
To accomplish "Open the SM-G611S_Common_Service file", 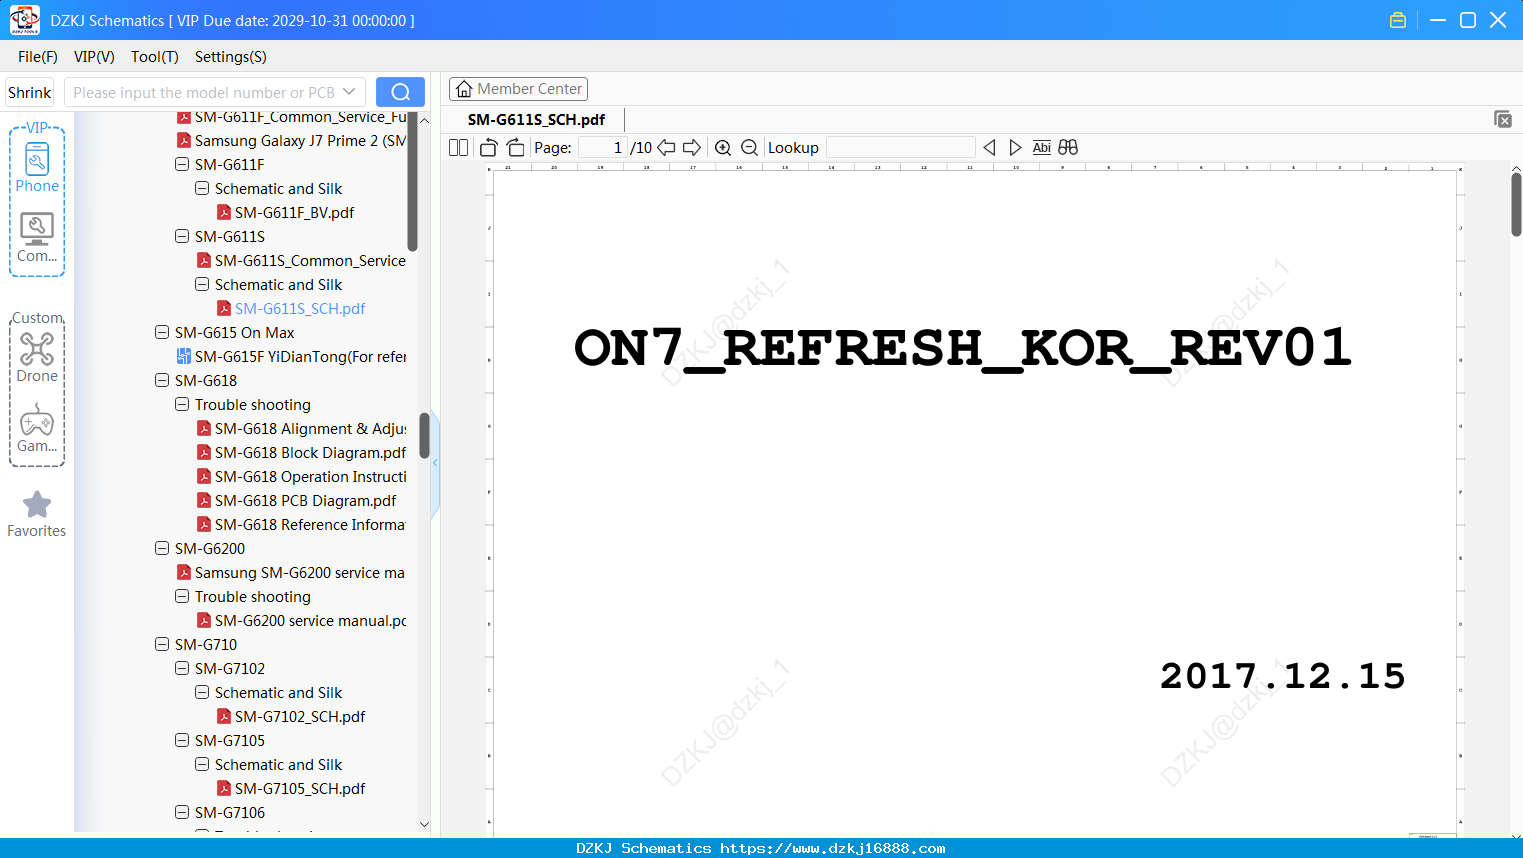I will [302, 261].
